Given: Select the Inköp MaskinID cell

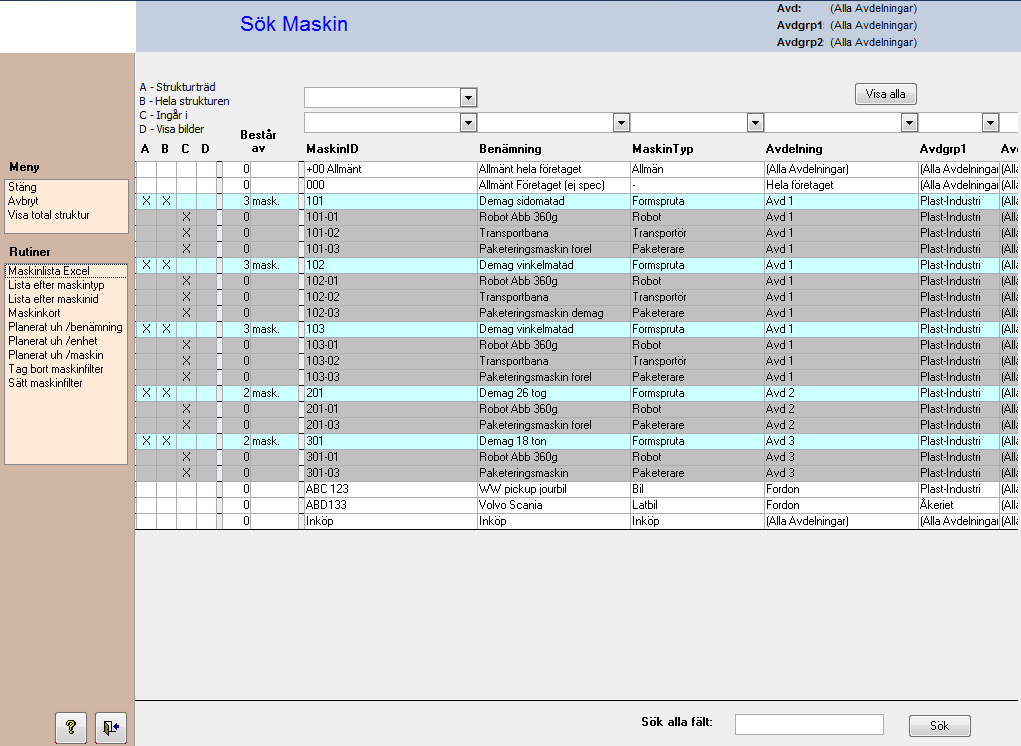Looking at the screenshot, I should pos(390,521).
